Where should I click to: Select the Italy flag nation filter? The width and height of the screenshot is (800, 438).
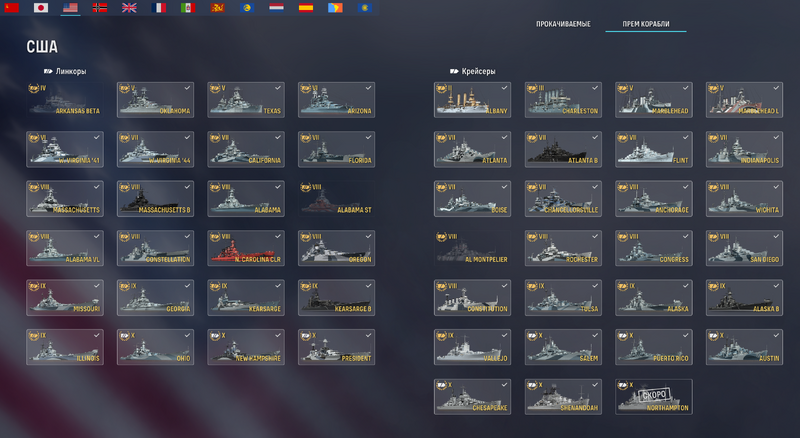(x=188, y=8)
